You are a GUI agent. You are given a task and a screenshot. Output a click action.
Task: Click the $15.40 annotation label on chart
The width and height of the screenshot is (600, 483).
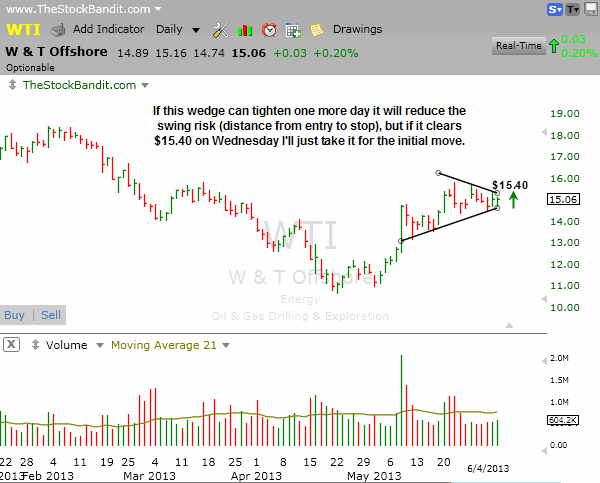[x=510, y=185]
